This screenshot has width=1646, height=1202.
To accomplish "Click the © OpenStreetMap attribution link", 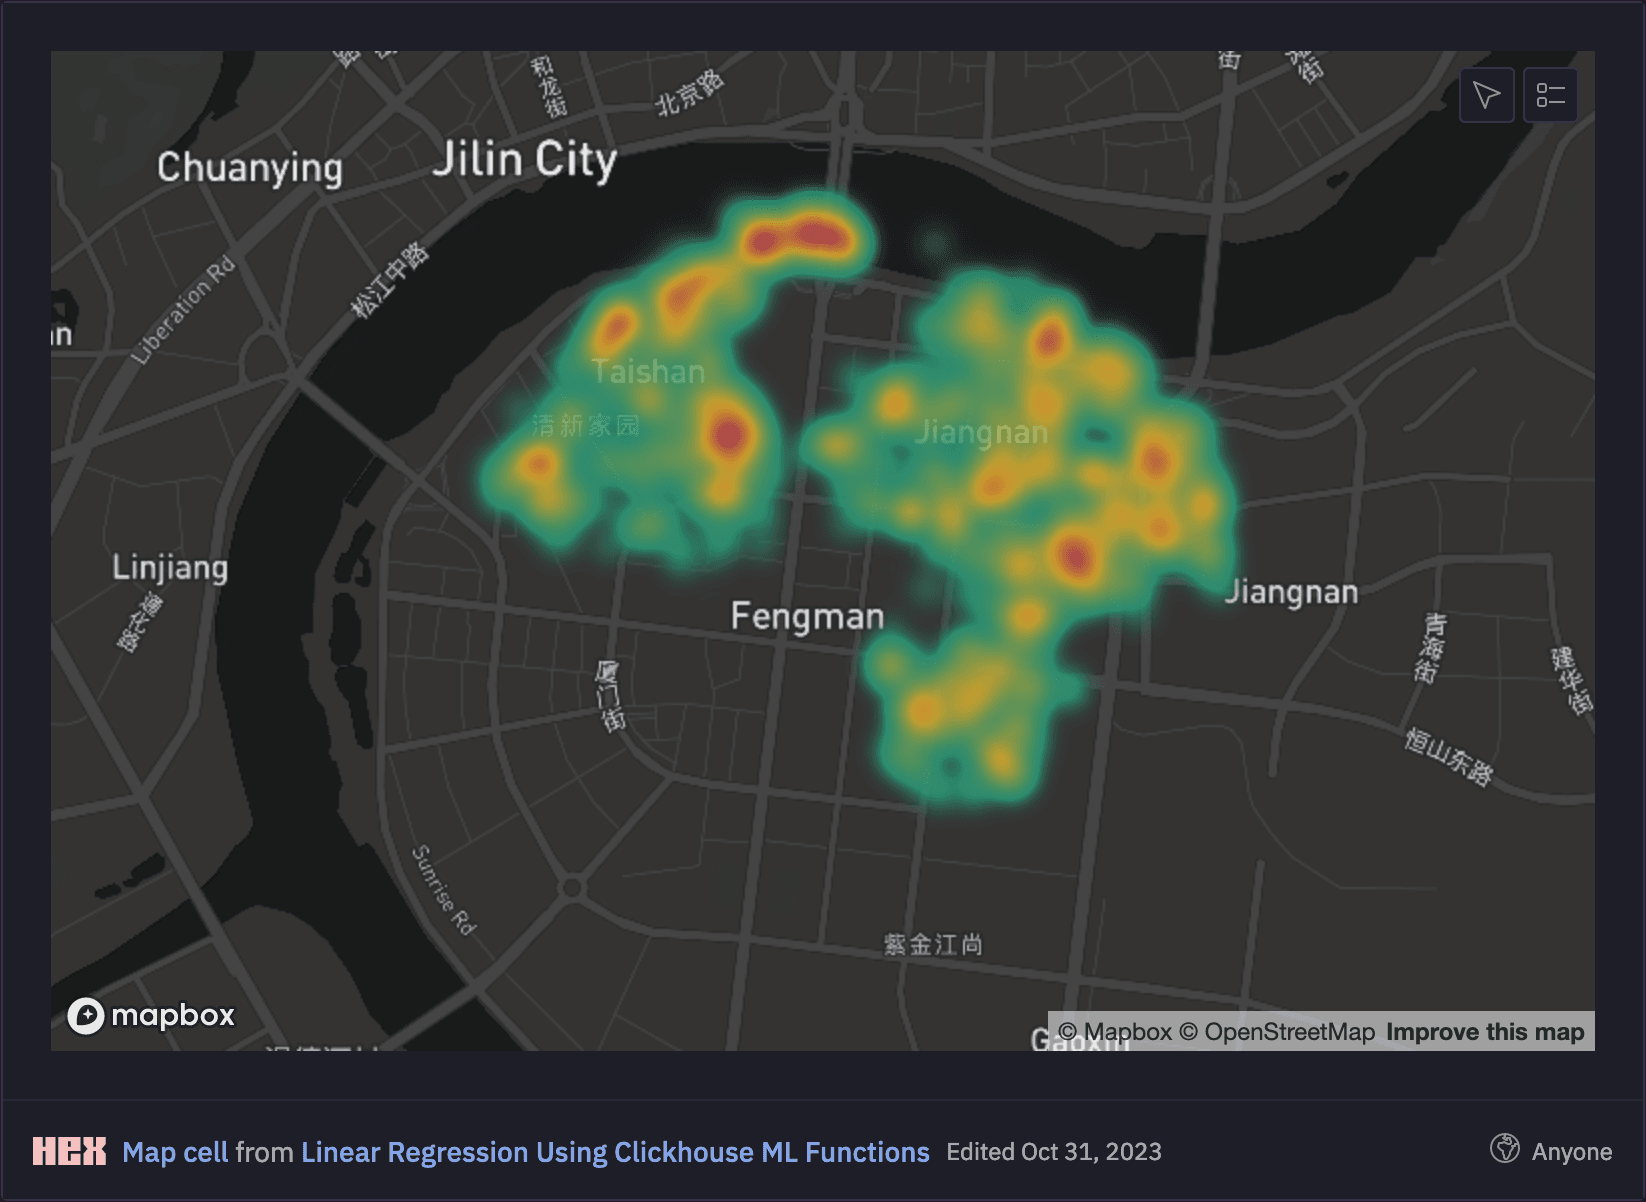I will [x=1277, y=1032].
